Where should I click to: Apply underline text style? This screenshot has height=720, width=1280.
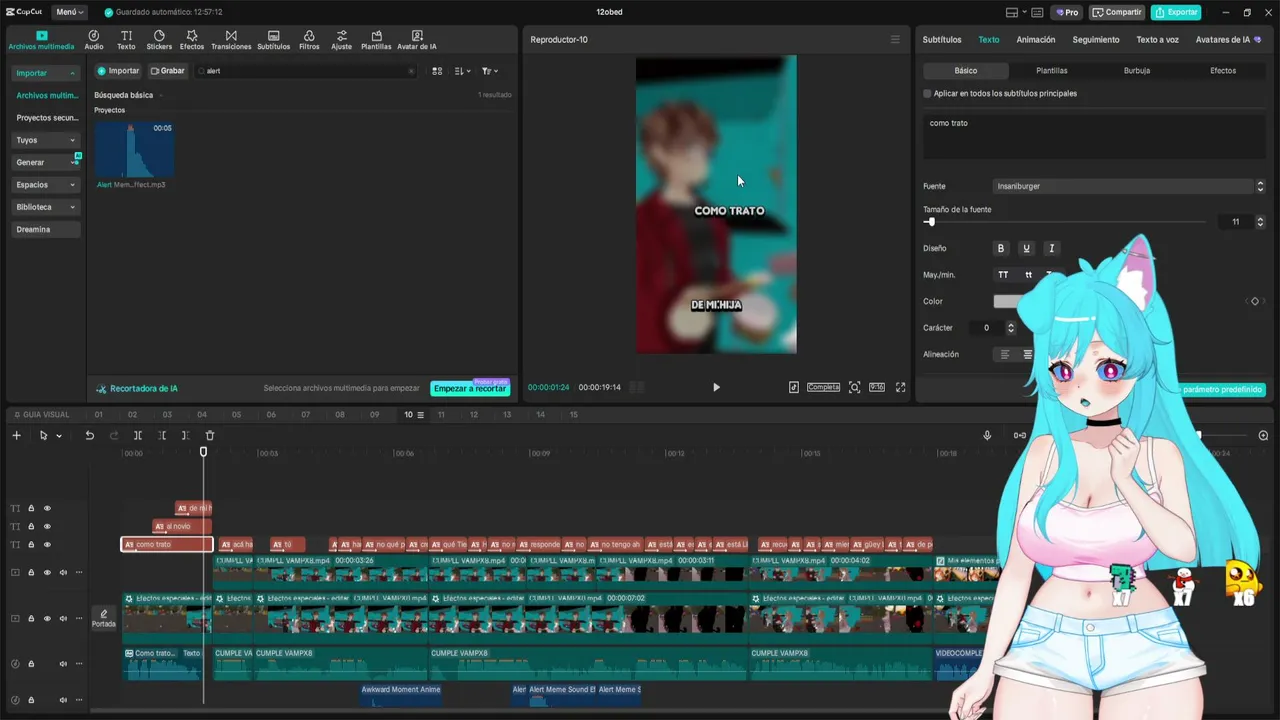click(1026, 248)
